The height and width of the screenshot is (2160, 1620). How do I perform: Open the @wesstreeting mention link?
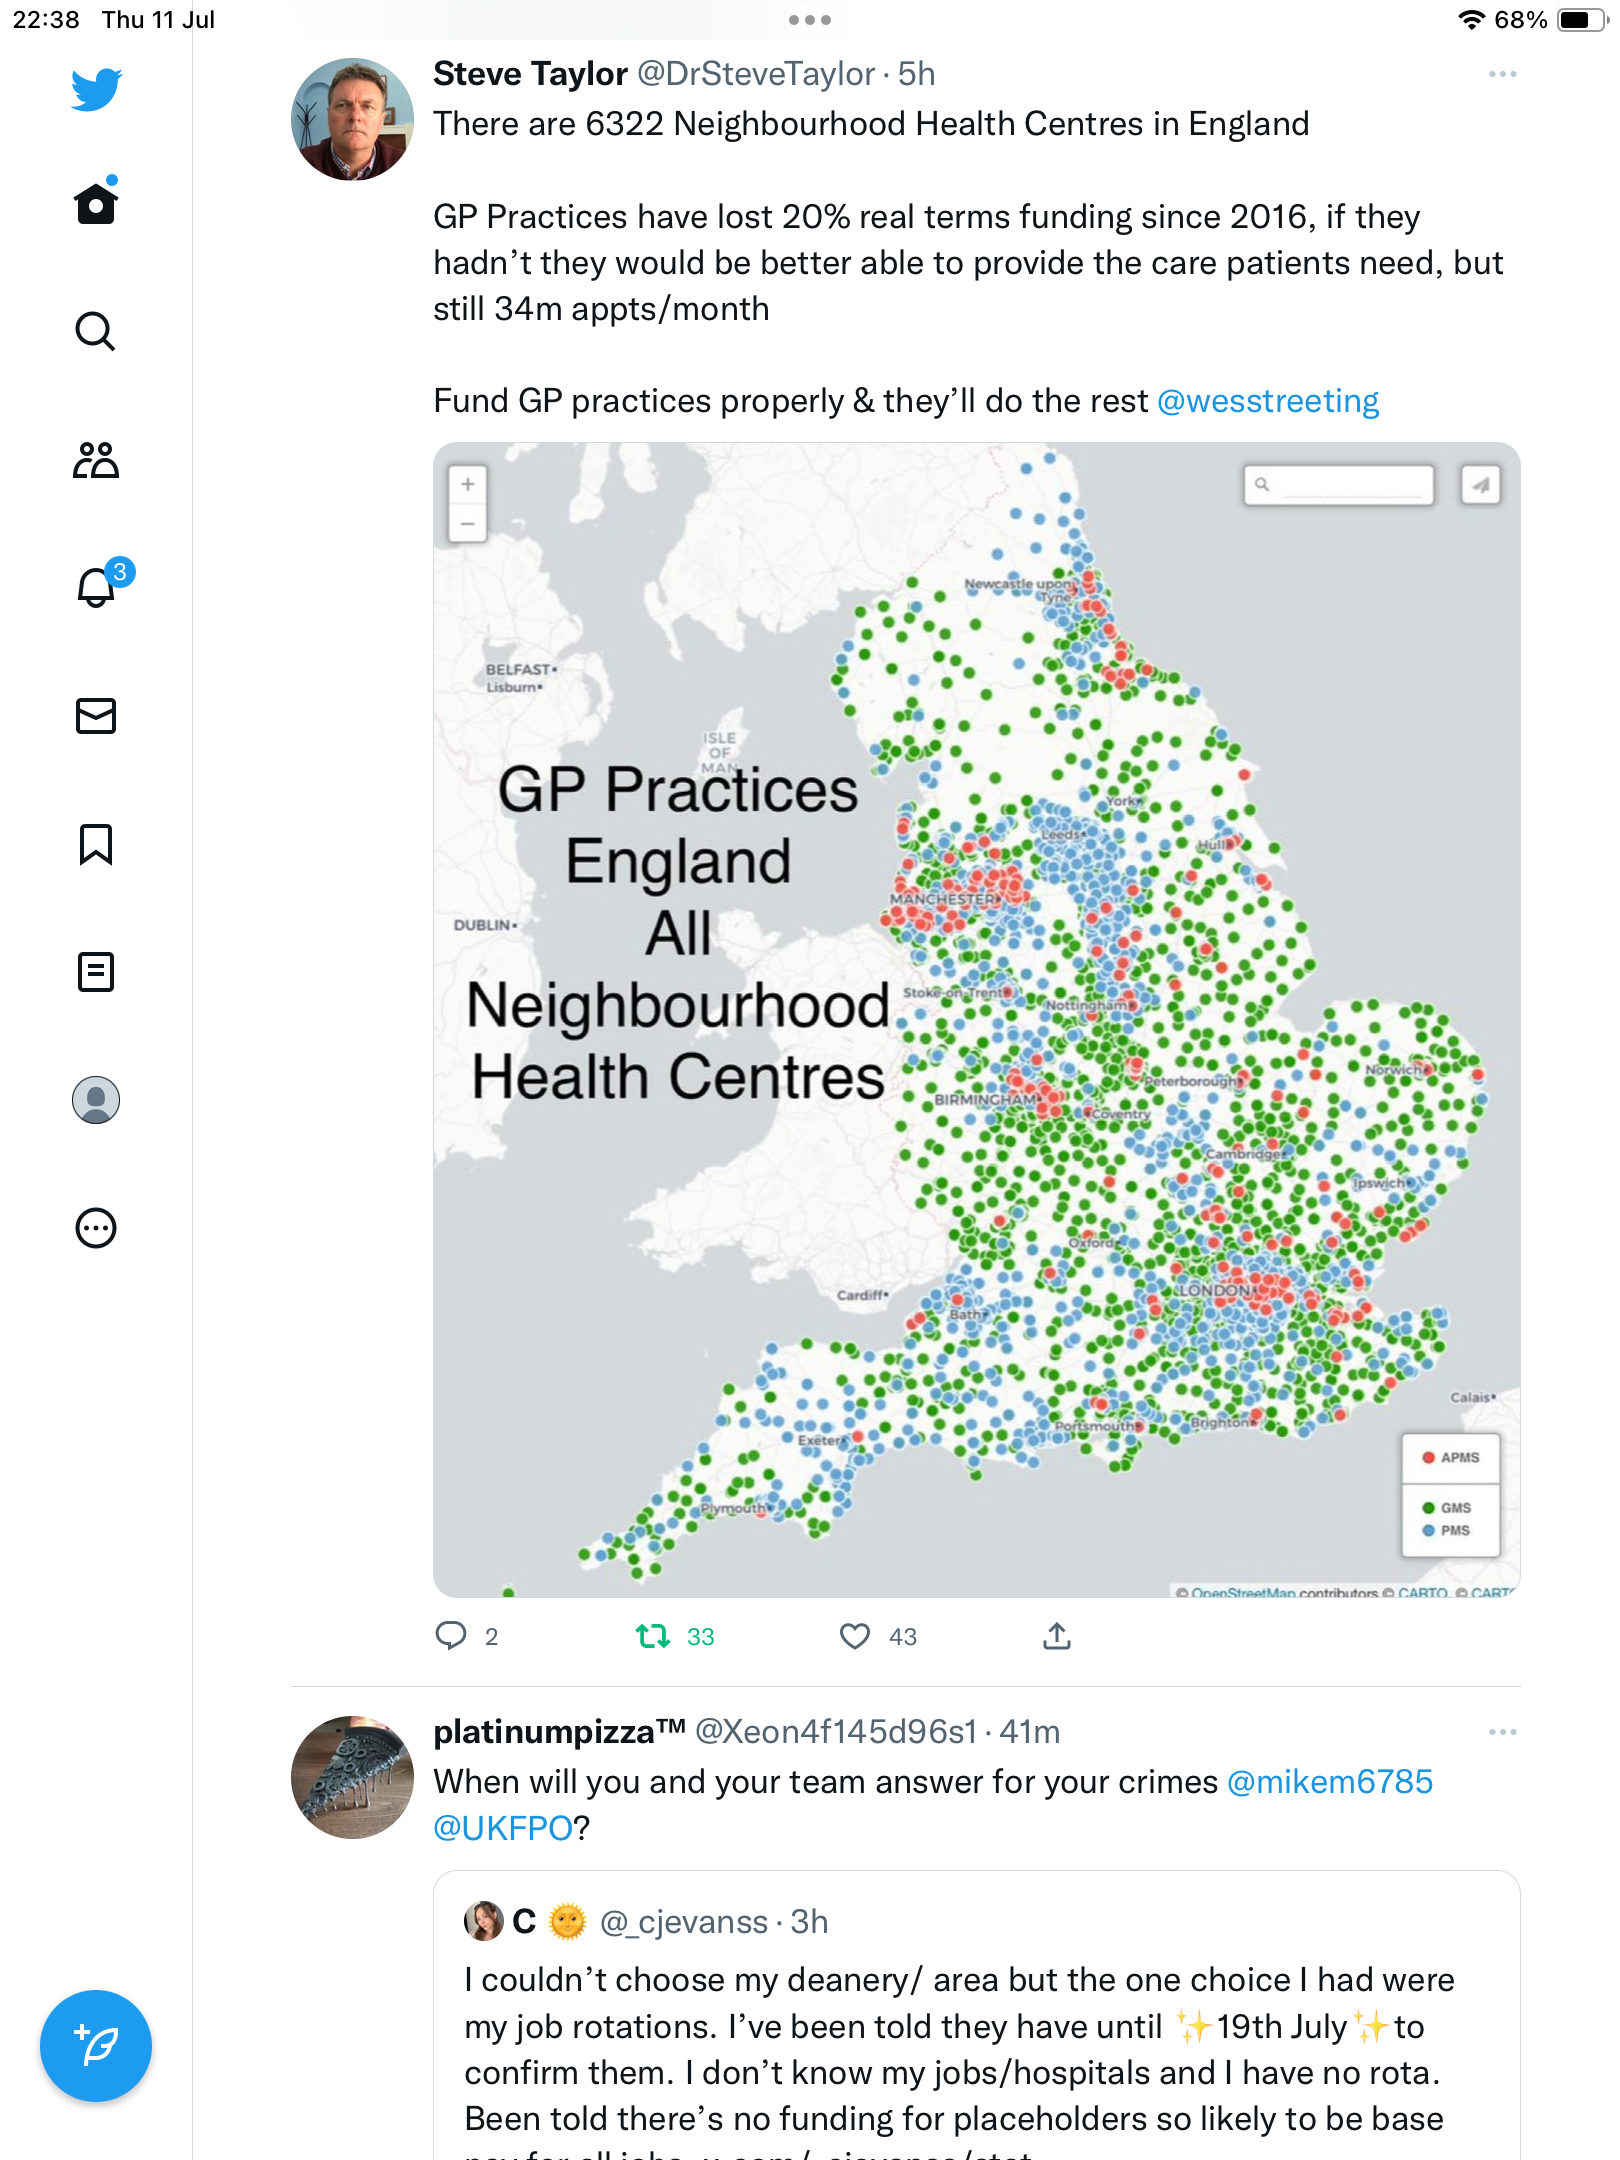[1267, 401]
